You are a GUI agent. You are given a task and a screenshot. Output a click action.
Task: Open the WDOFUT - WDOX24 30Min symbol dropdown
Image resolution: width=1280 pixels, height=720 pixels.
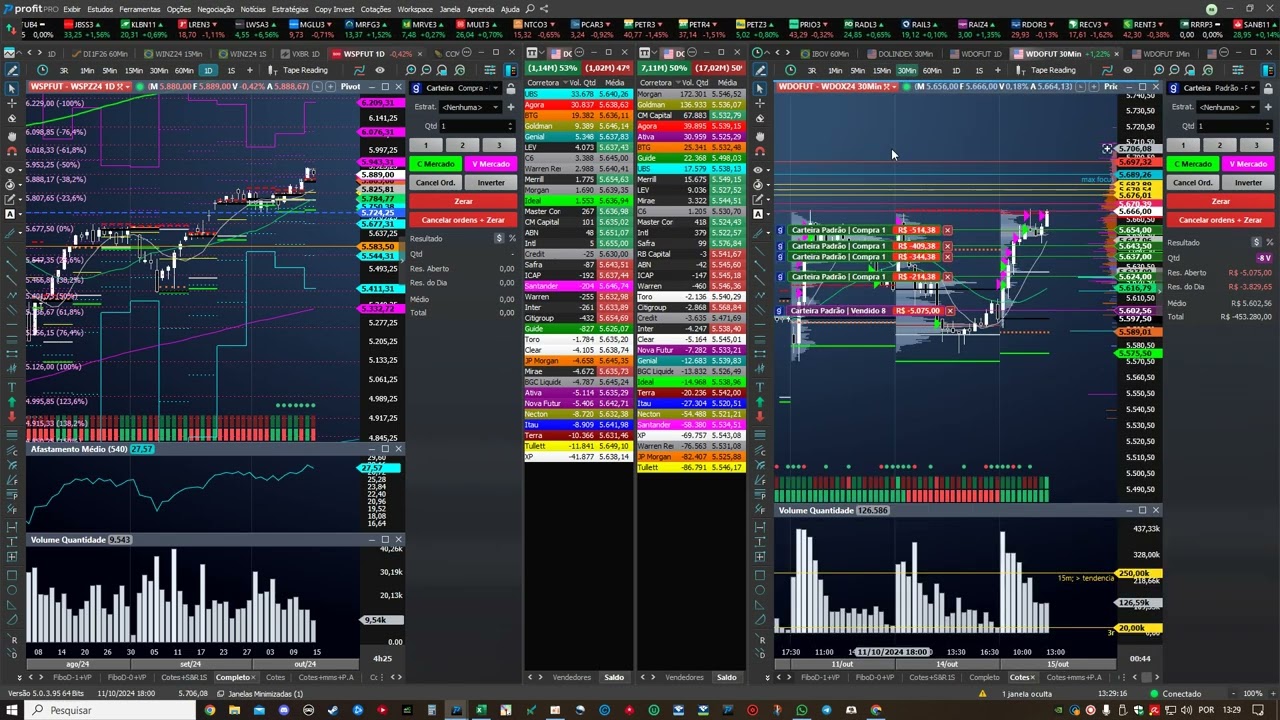[x=838, y=87]
